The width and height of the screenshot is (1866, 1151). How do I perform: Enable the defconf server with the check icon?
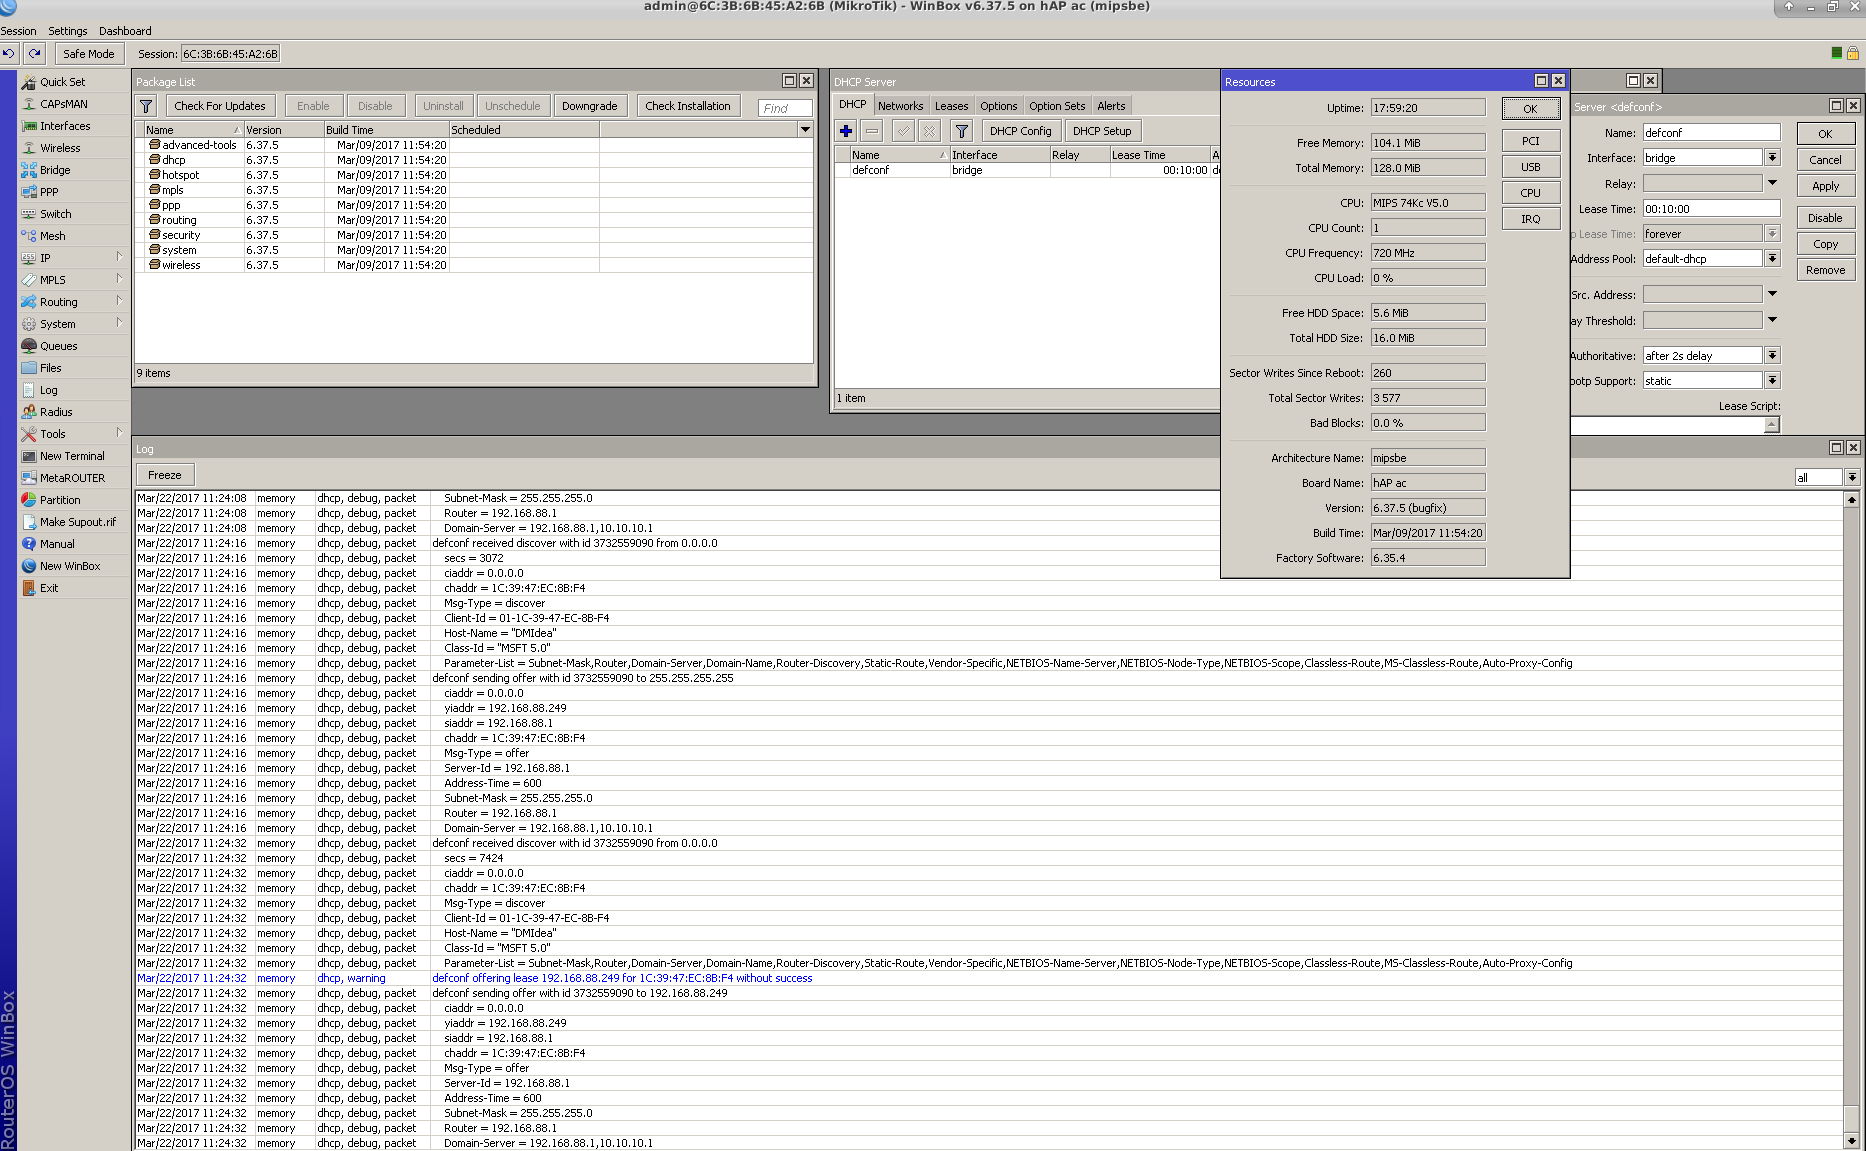pyautogui.click(x=902, y=130)
